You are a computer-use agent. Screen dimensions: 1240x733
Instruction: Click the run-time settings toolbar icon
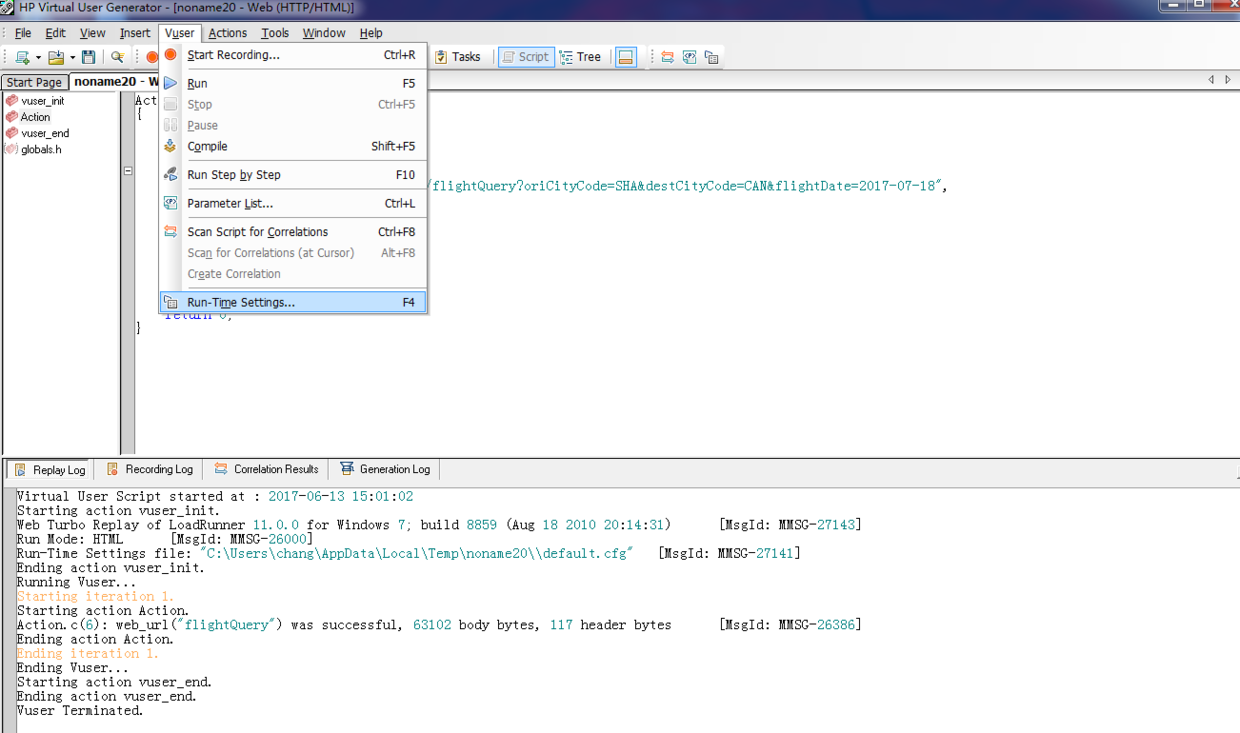711,57
